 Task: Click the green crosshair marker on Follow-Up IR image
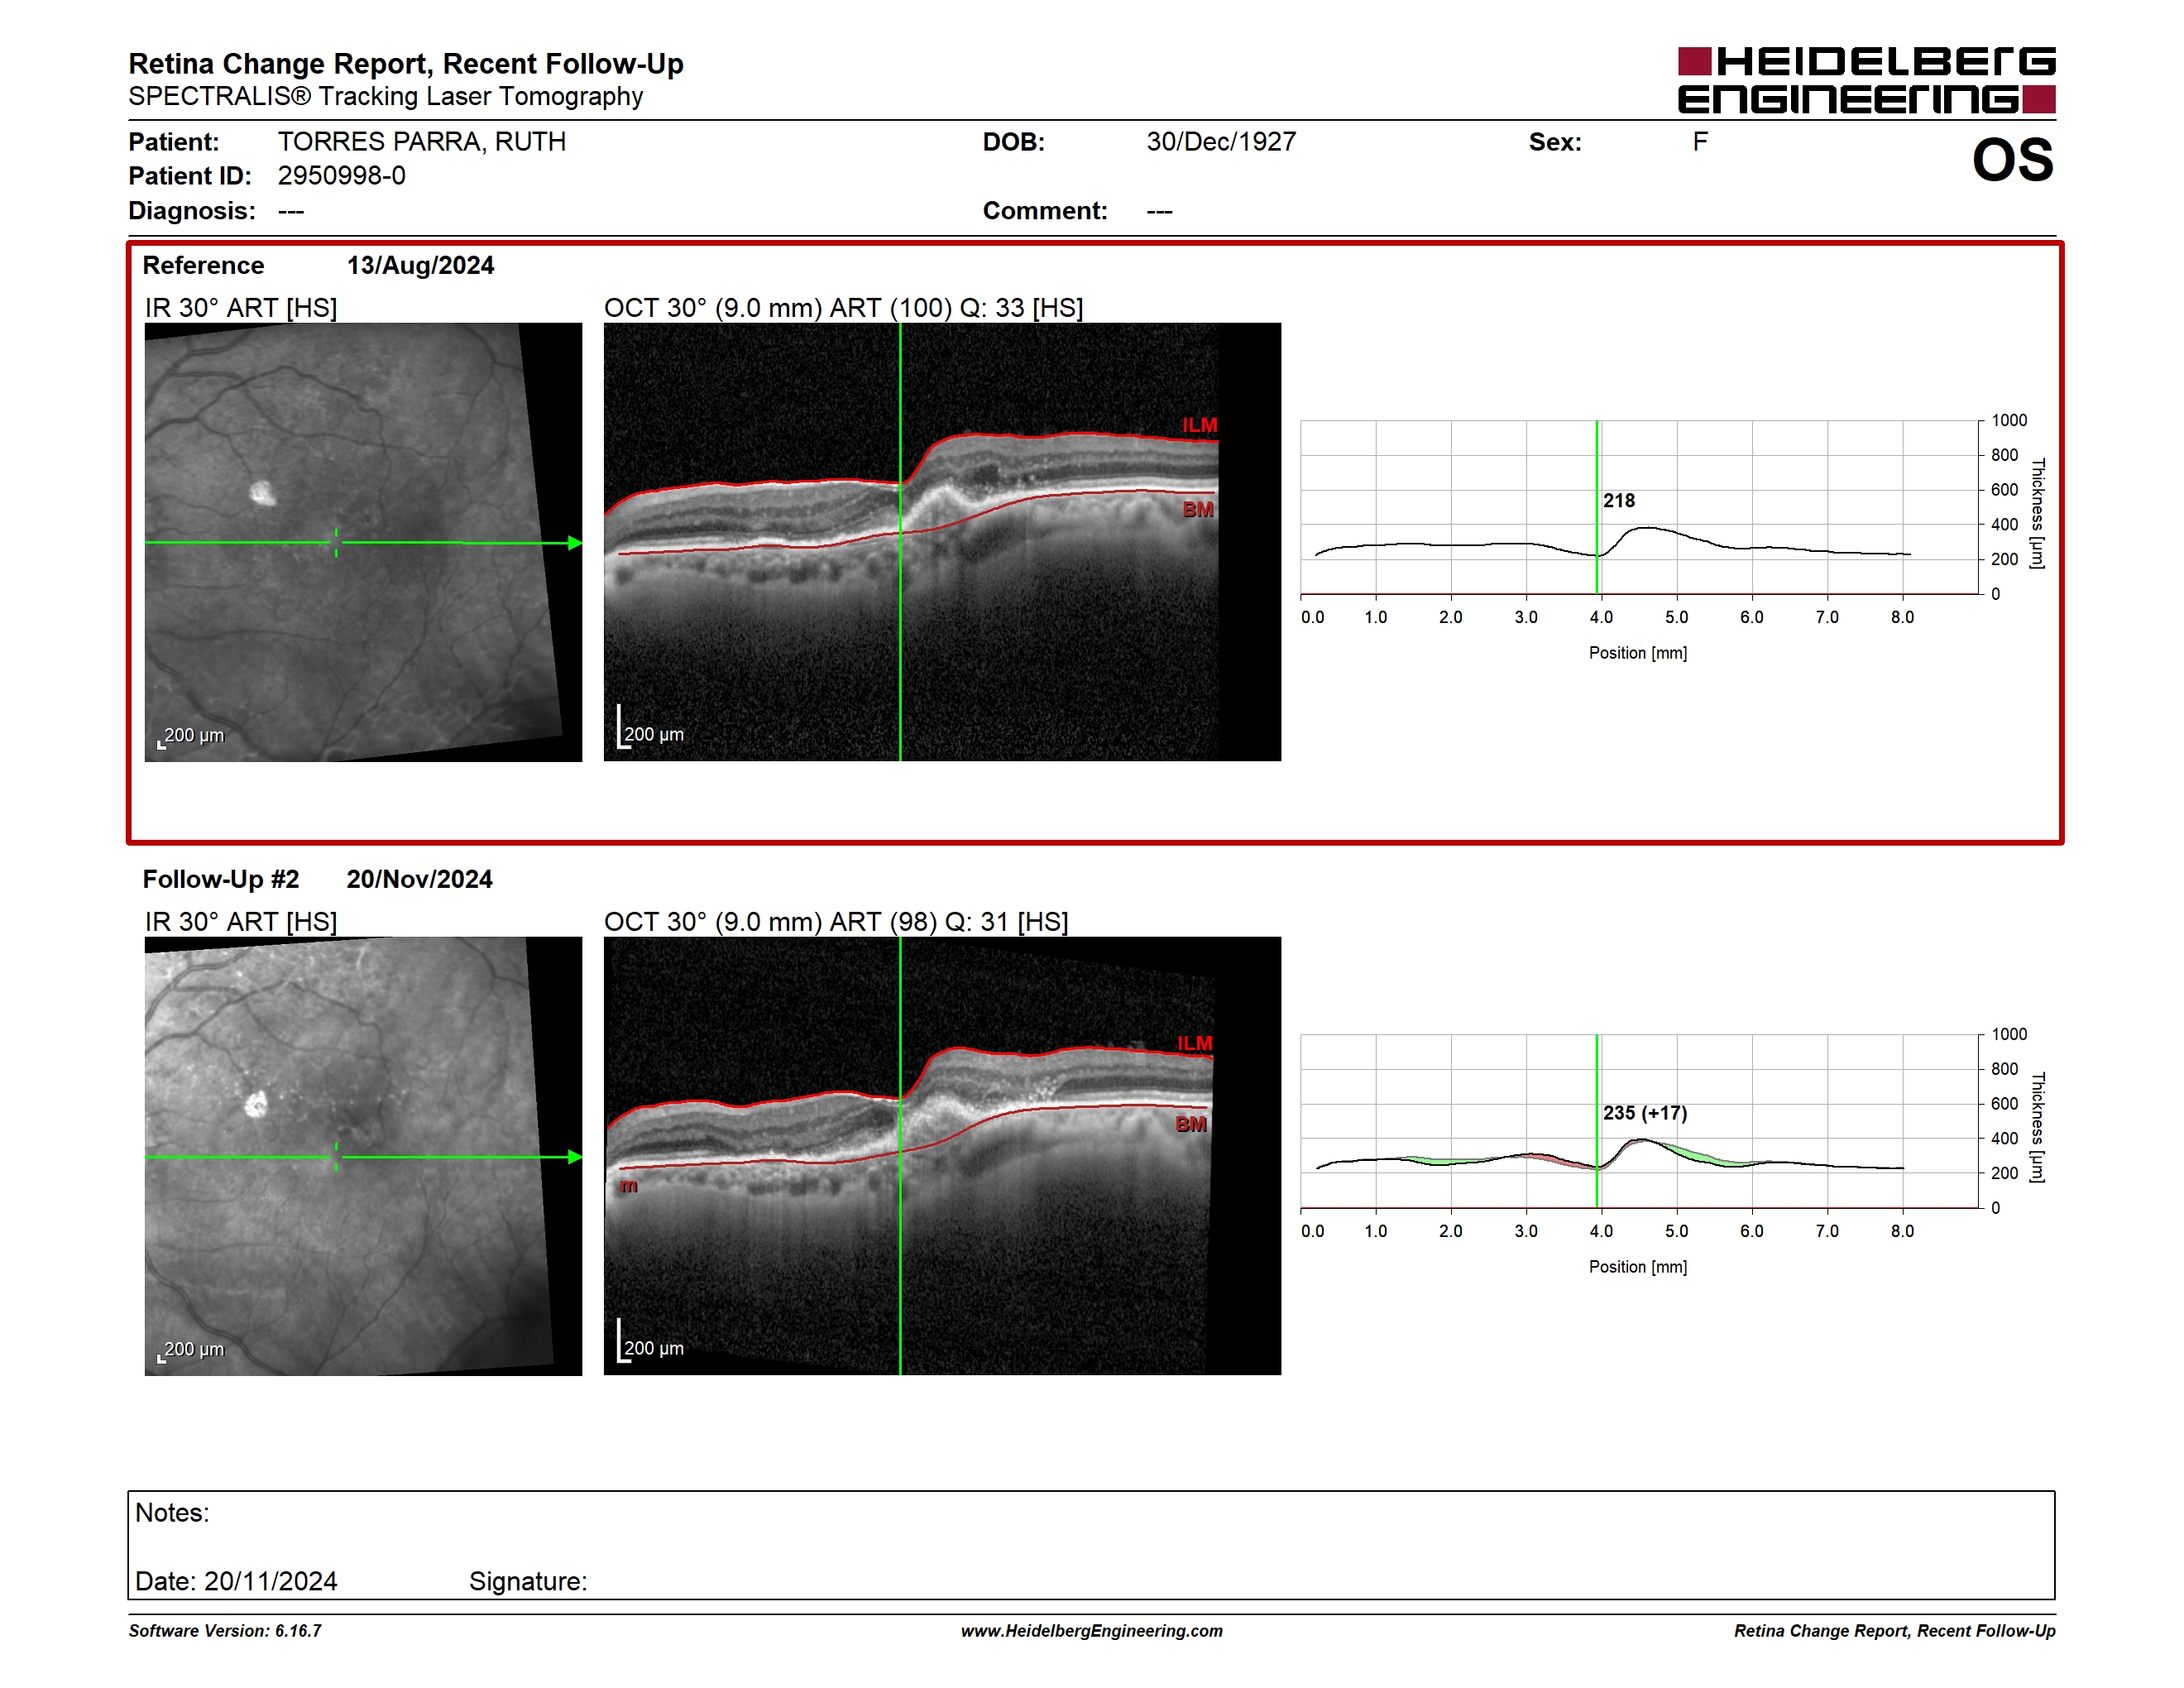(x=336, y=1157)
